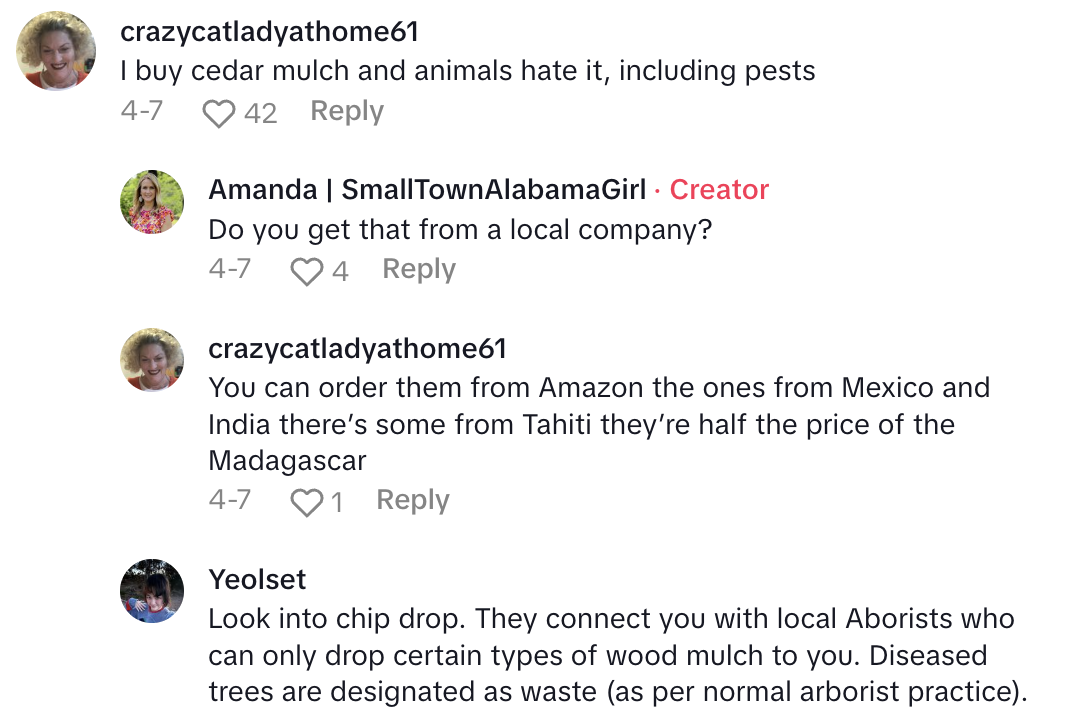This screenshot has height=720, width=1068.
Task: Open the crazycatladyathome61 username above the Amazon reply
Action: pyautogui.click(x=357, y=348)
